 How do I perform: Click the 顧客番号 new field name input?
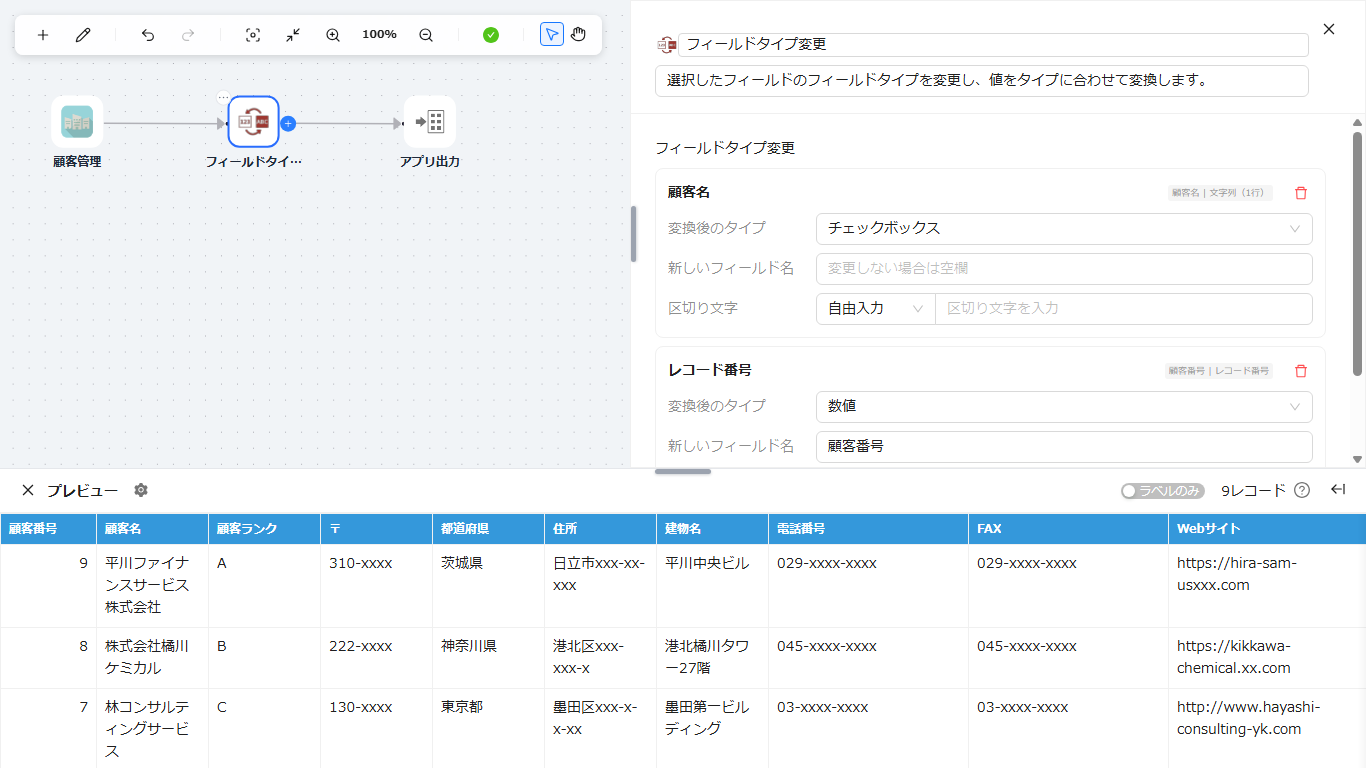click(1064, 447)
